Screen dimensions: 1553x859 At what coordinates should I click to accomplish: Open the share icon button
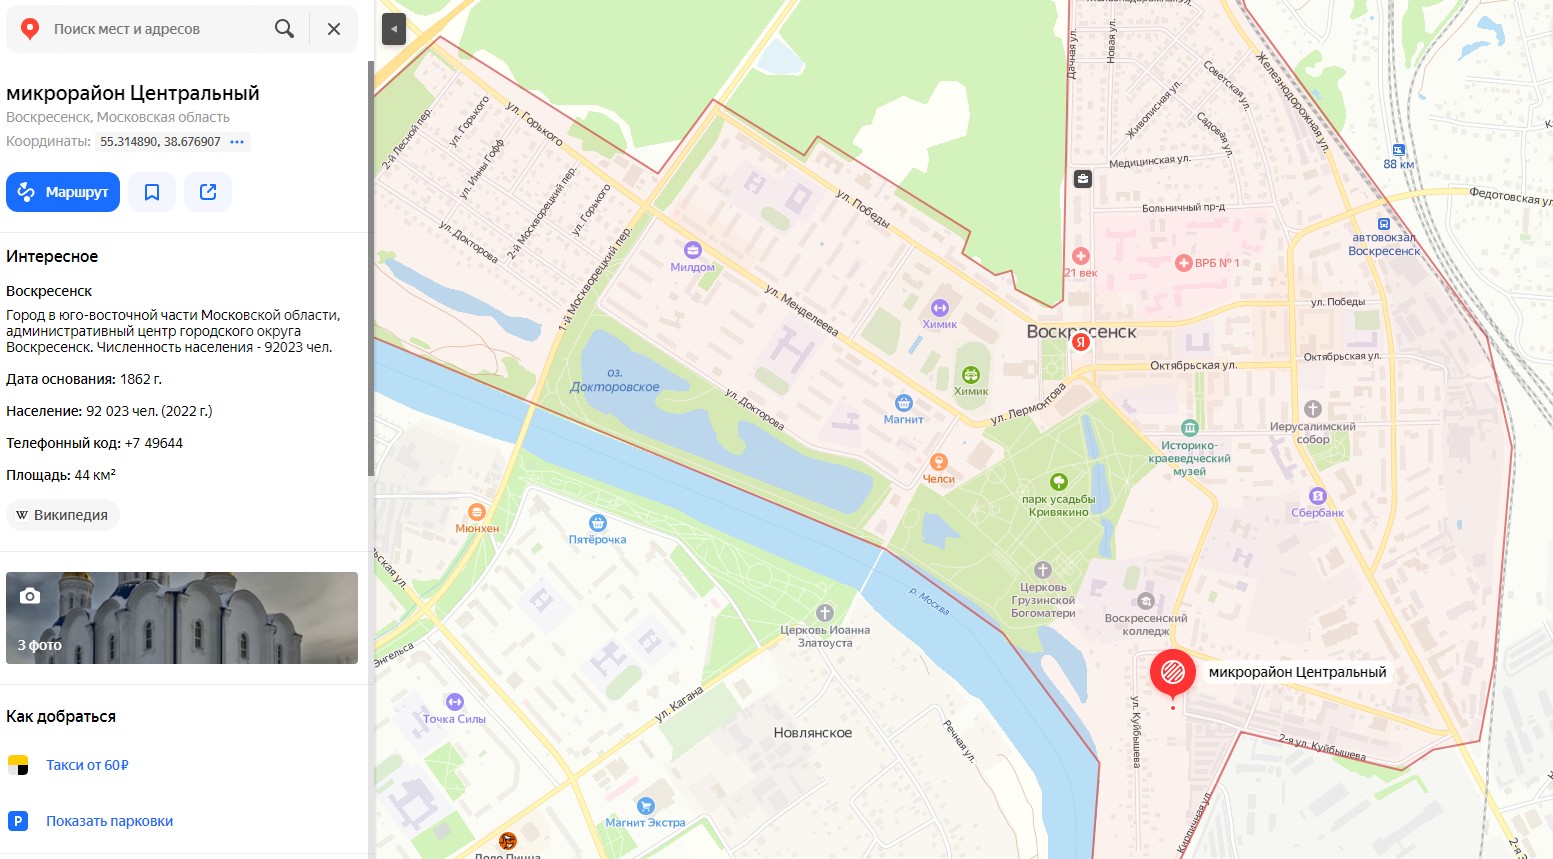[x=208, y=192]
